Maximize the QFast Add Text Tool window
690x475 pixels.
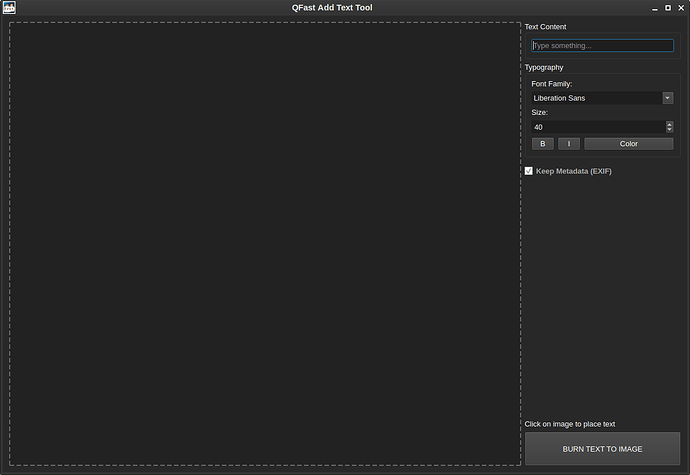668,8
